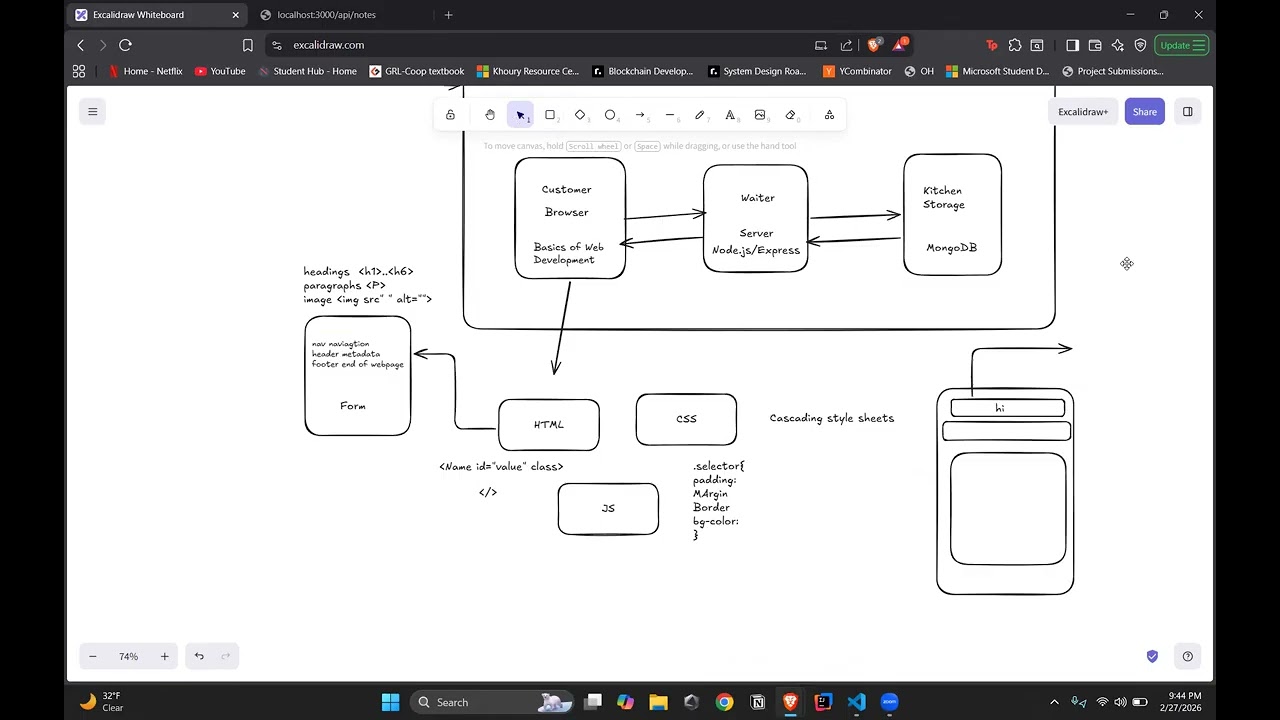Click the Share button
The width and height of the screenshot is (1280, 720).
[x=1145, y=112]
